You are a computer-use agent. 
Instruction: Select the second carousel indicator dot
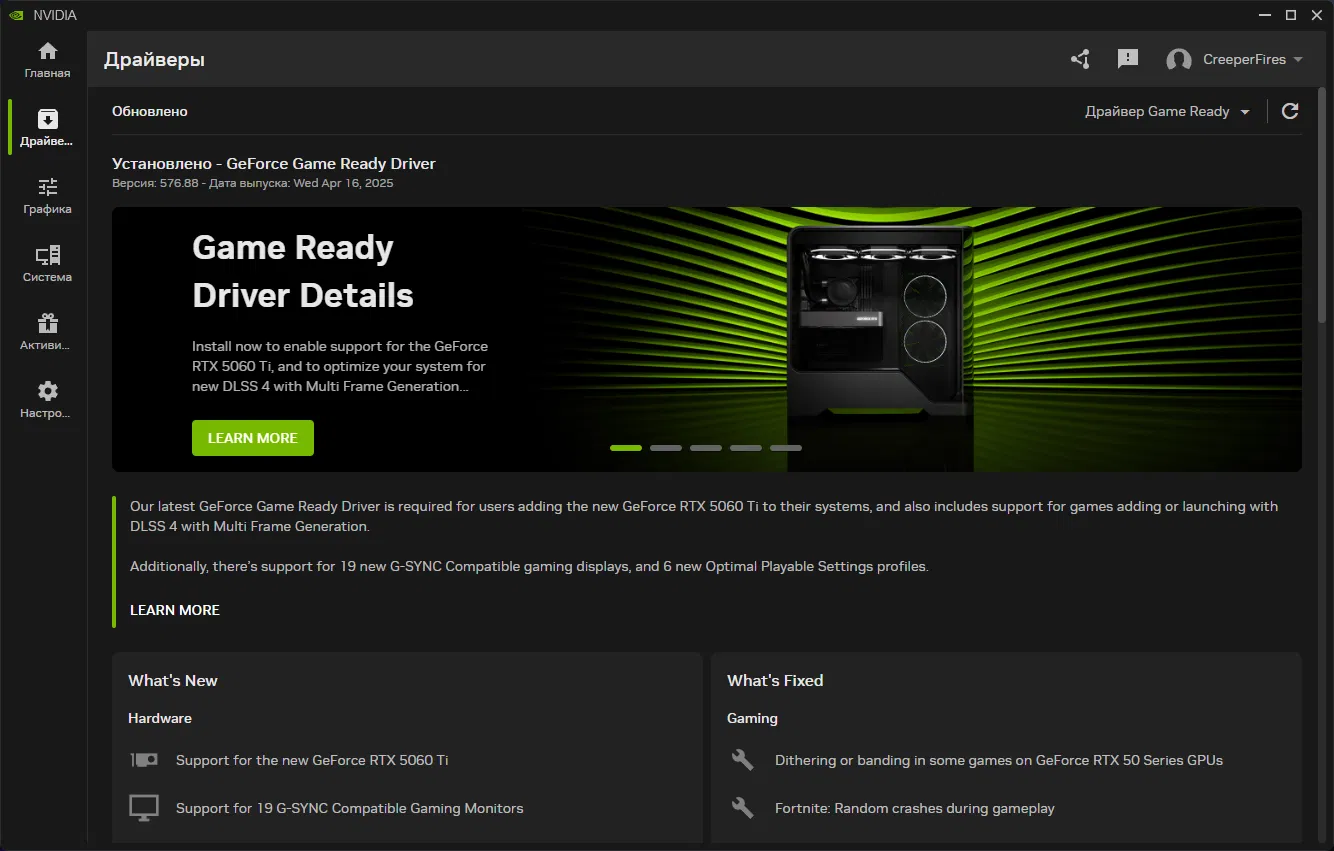pos(666,447)
